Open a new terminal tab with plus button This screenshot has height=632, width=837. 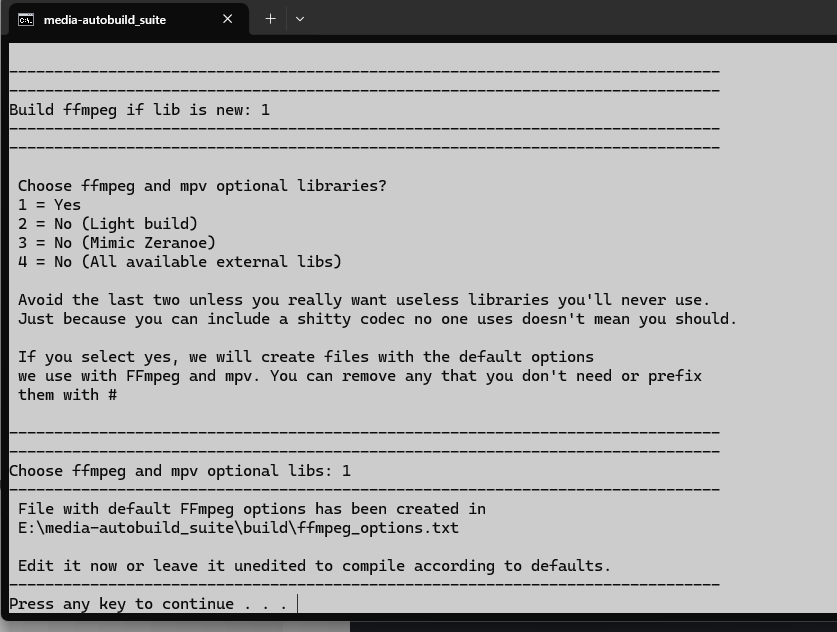point(271,19)
